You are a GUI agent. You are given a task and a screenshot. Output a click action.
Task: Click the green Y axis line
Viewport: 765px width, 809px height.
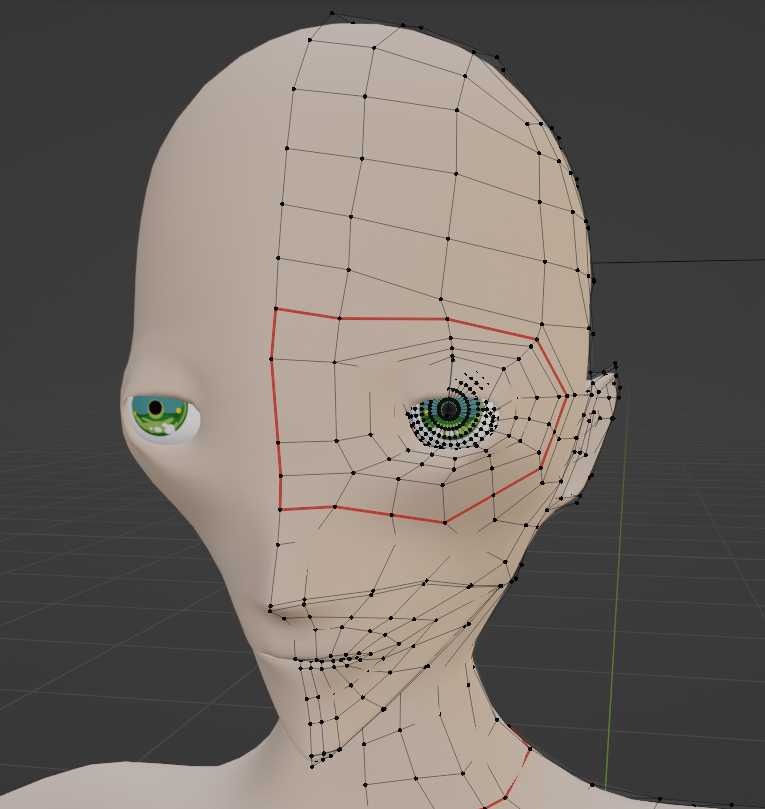615,600
